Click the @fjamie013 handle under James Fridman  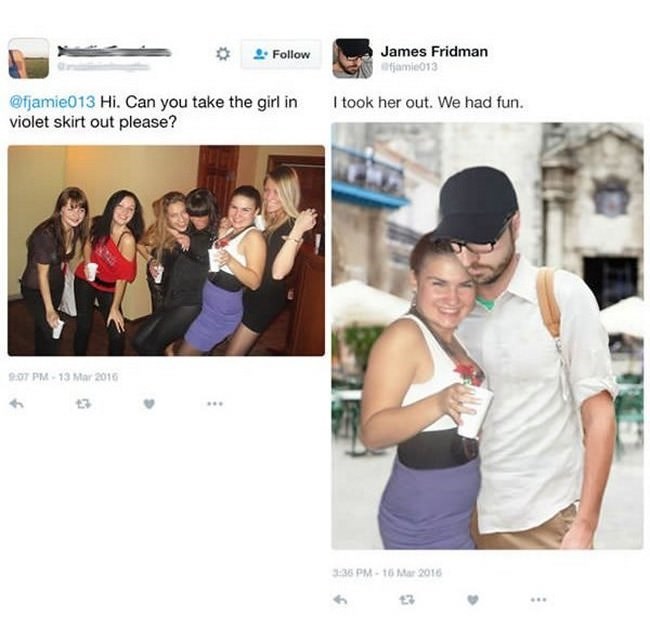click(x=409, y=66)
